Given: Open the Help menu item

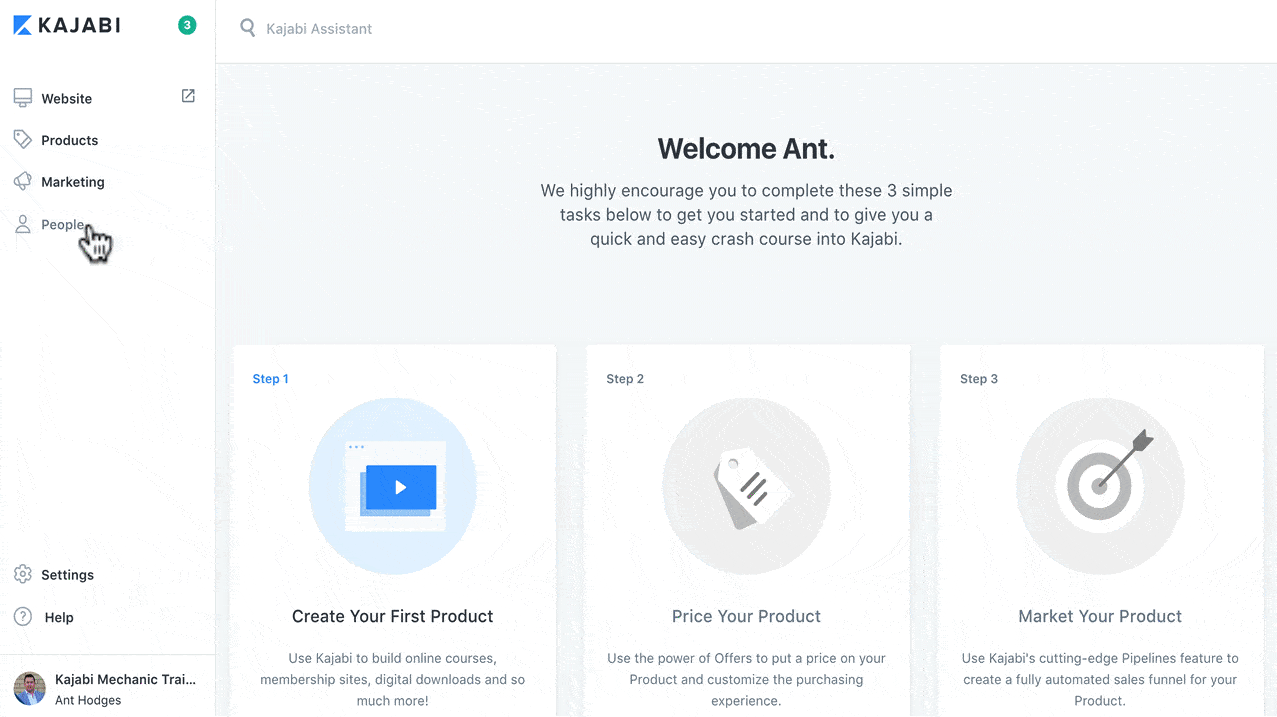Looking at the screenshot, I should 59,617.
